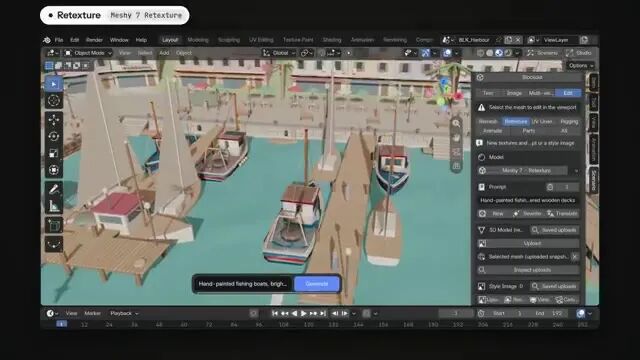Click the Blender logo menu icon
640x360 pixels.
tap(47, 40)
